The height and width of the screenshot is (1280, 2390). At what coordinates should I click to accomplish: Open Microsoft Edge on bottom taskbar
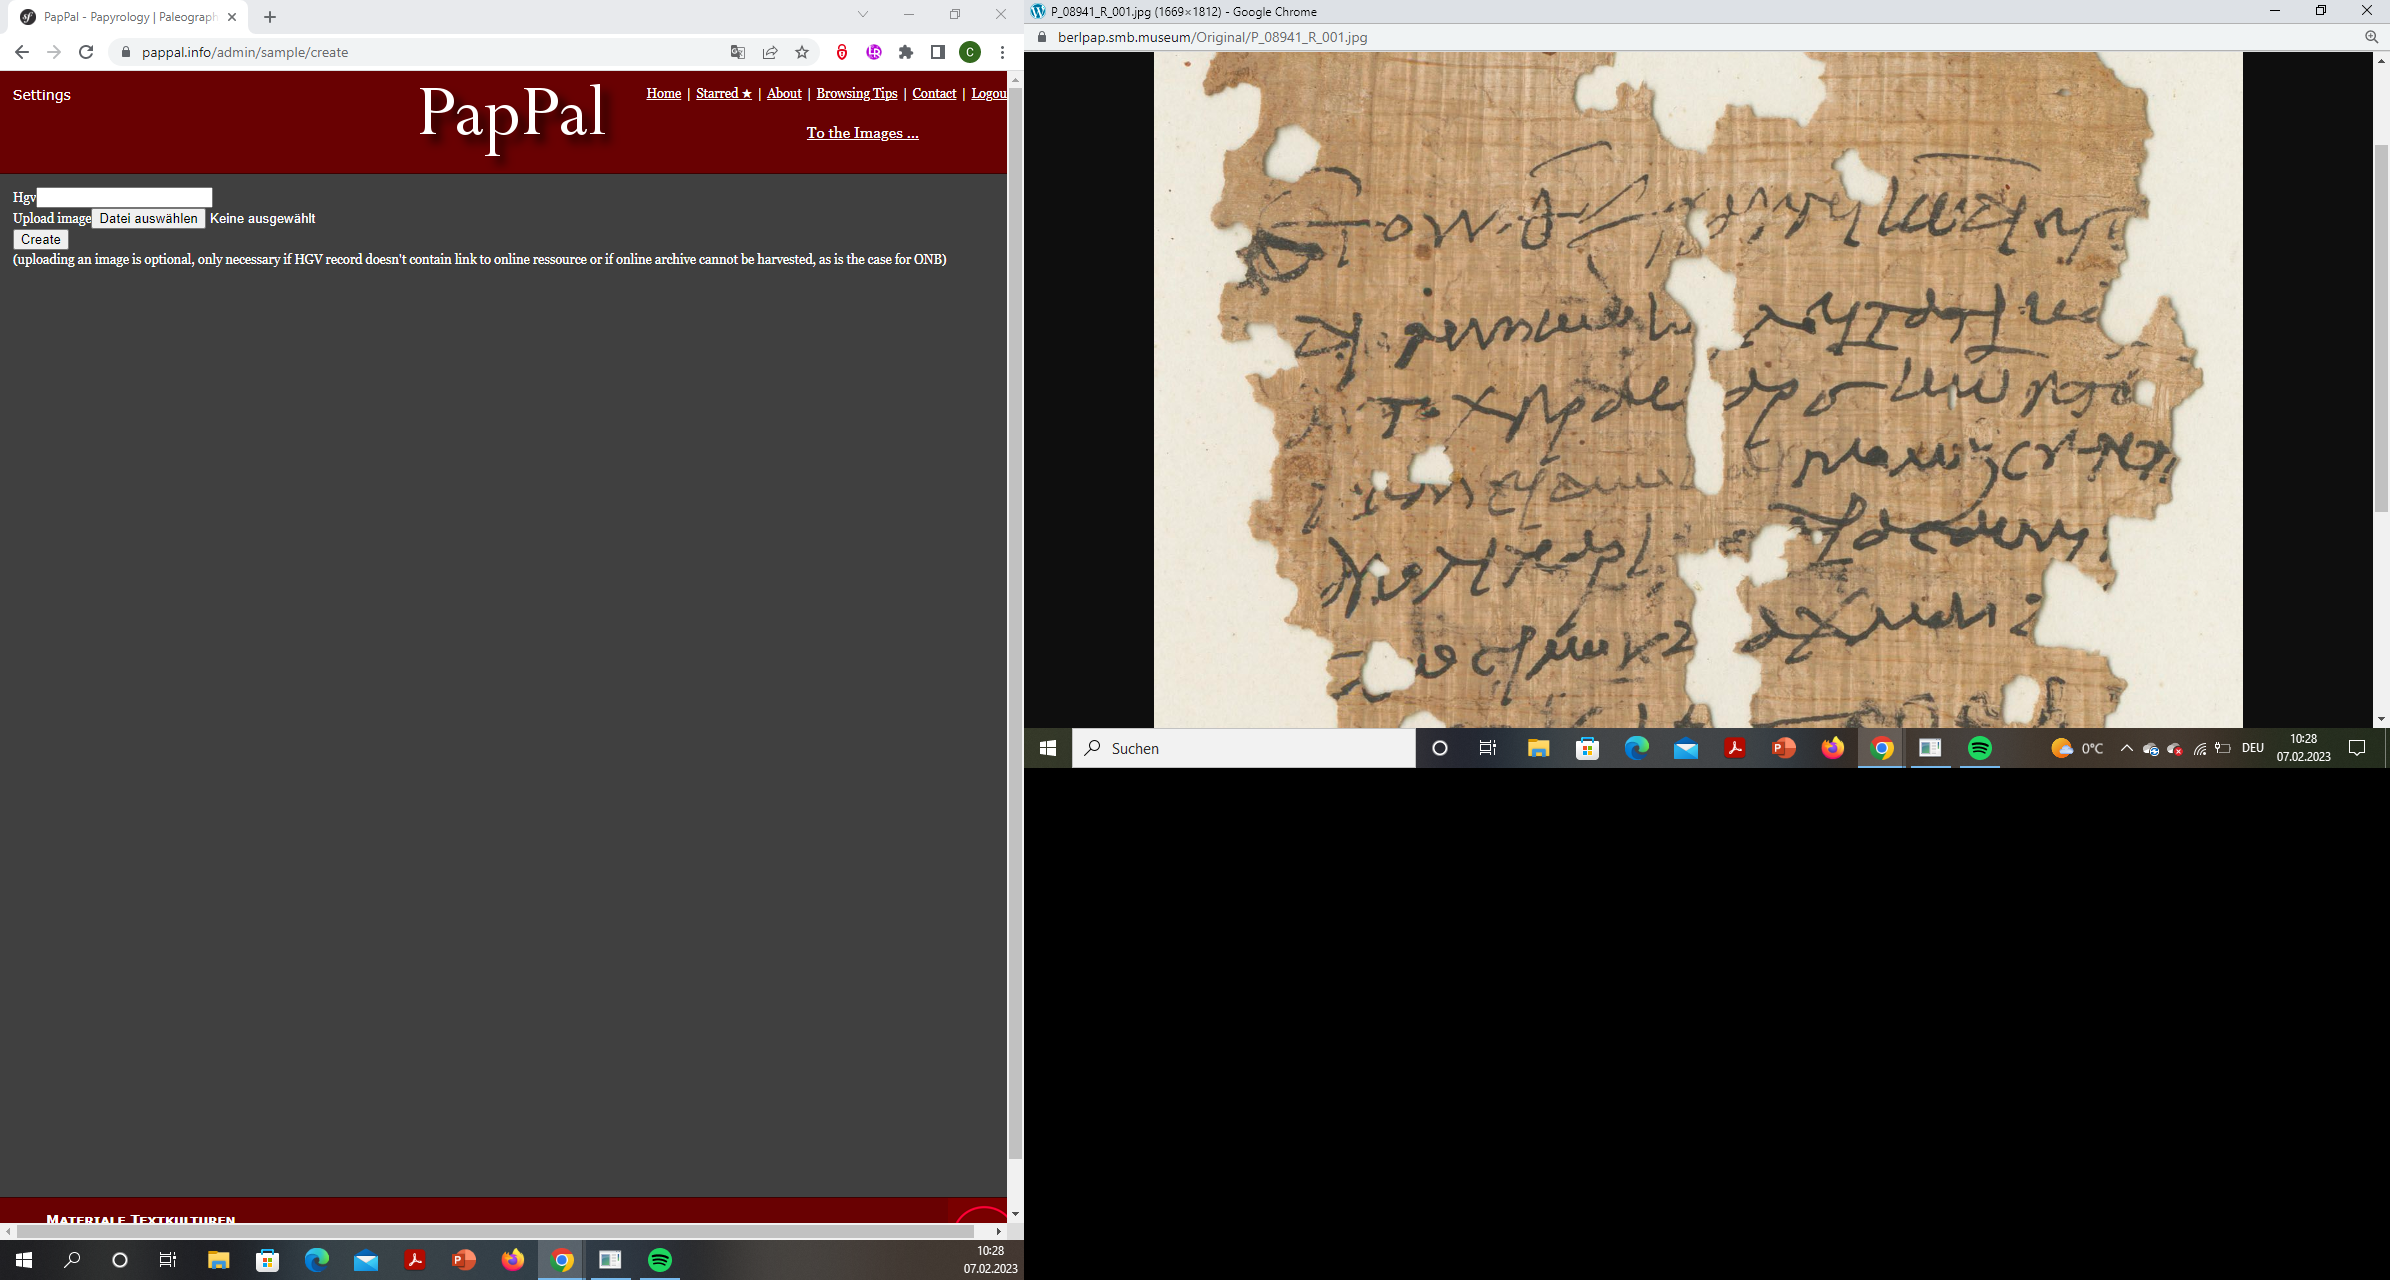tap(316, 1260)
